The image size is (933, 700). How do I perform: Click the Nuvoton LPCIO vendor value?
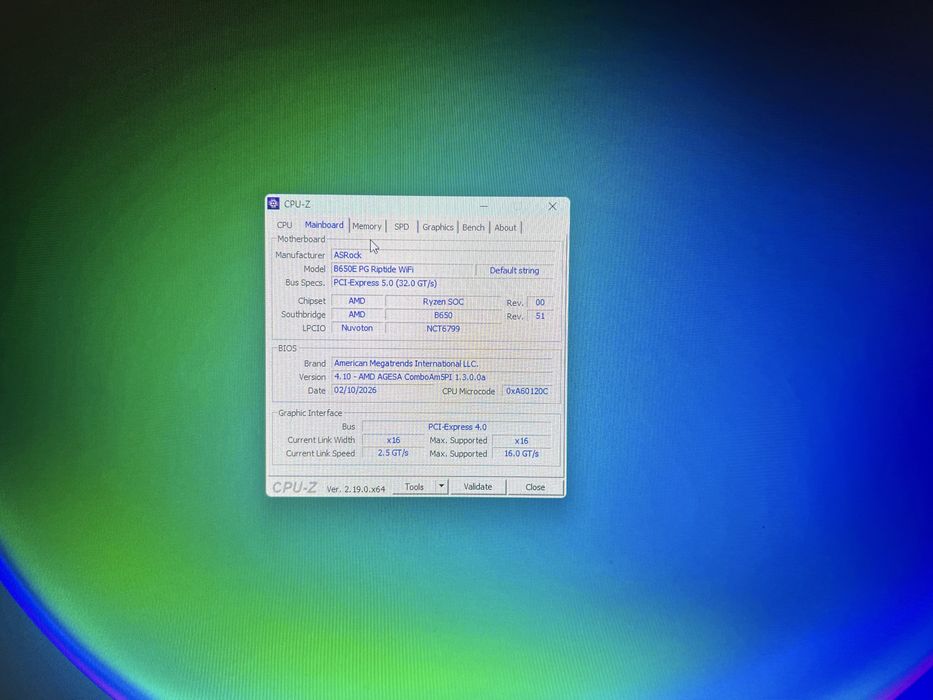coord(357,328)
